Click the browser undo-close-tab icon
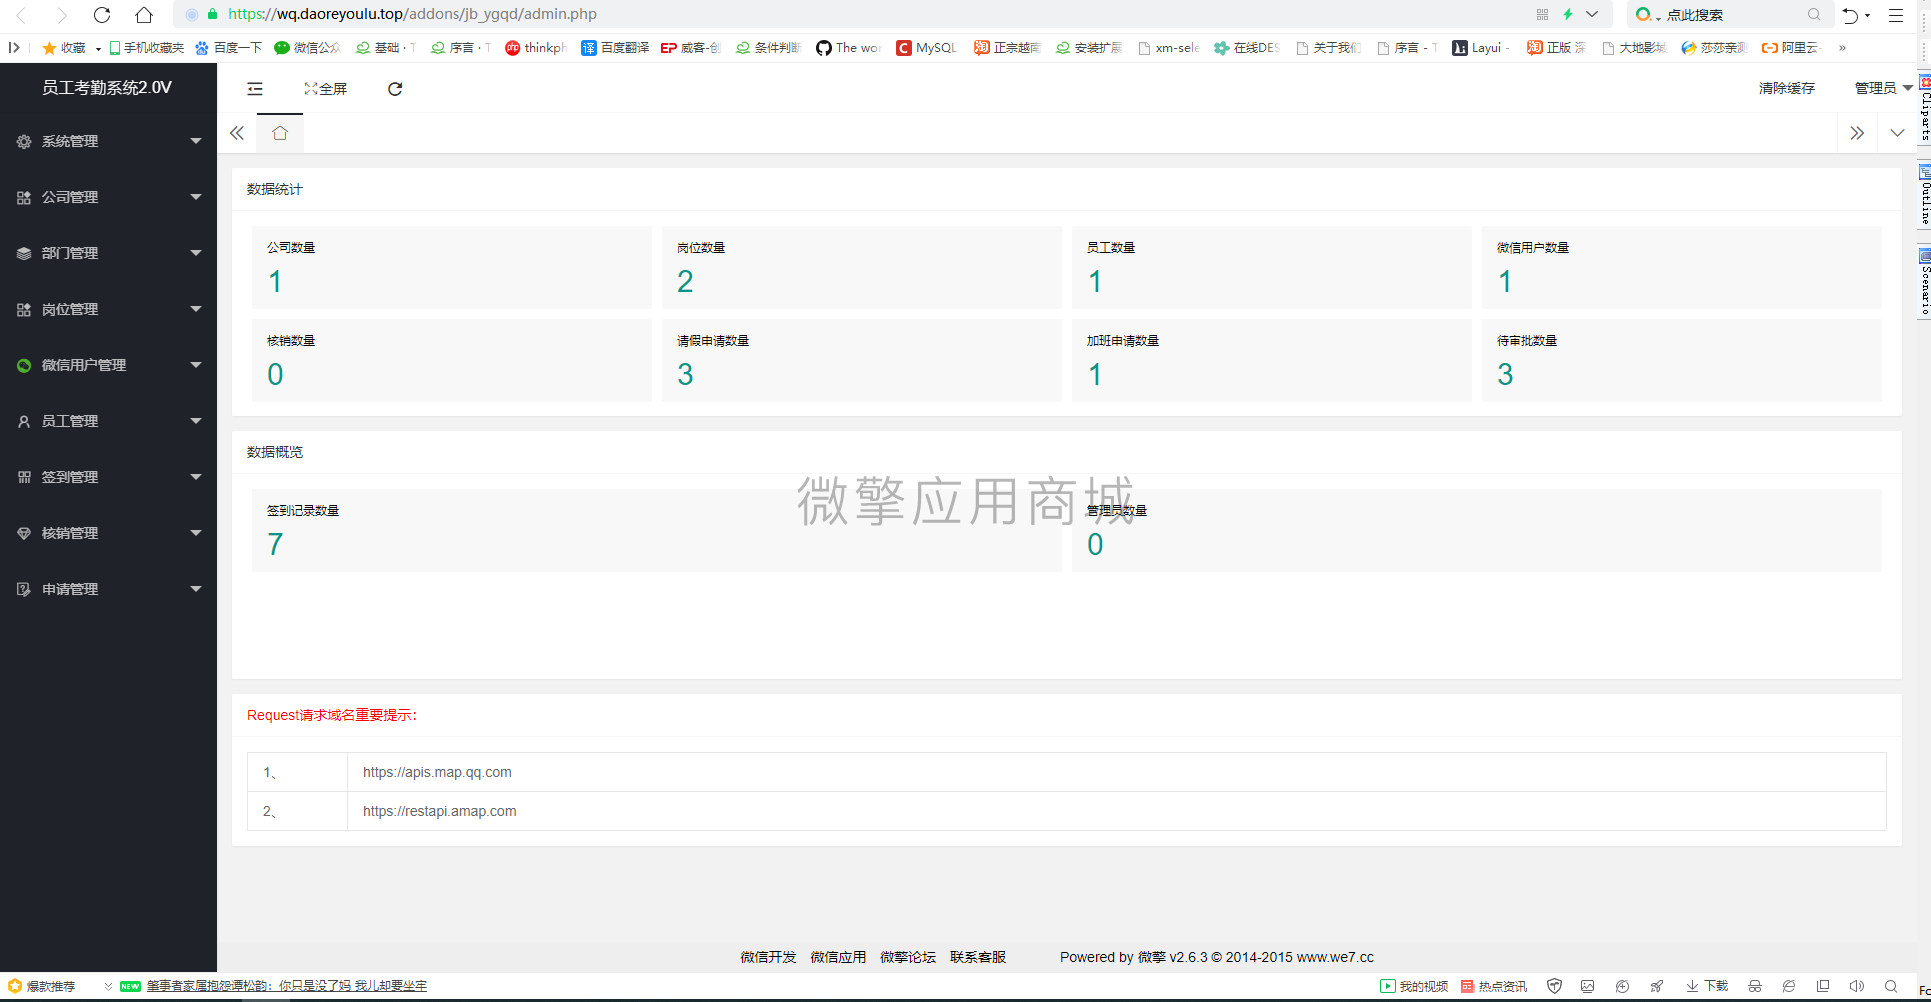1931x1002 pixels. pos(1851,15)
